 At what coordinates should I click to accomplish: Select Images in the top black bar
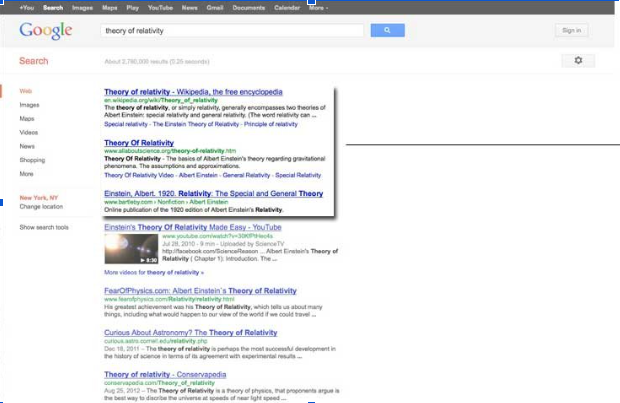82,8
